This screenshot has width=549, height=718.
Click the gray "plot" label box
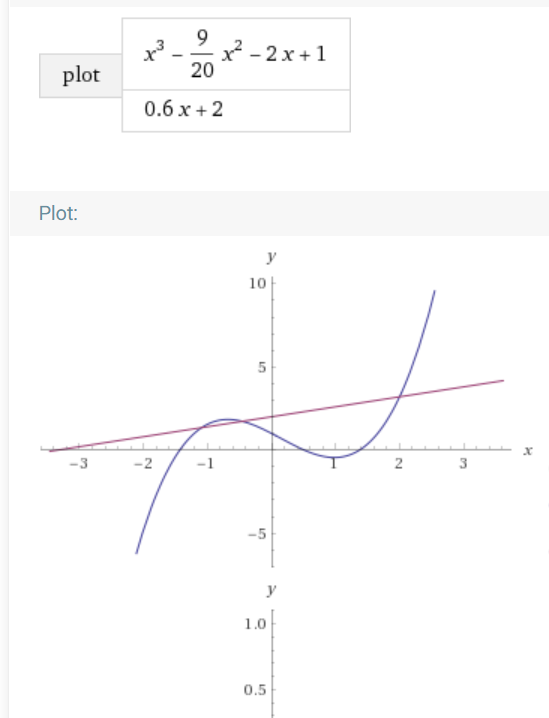coord(81,76)
